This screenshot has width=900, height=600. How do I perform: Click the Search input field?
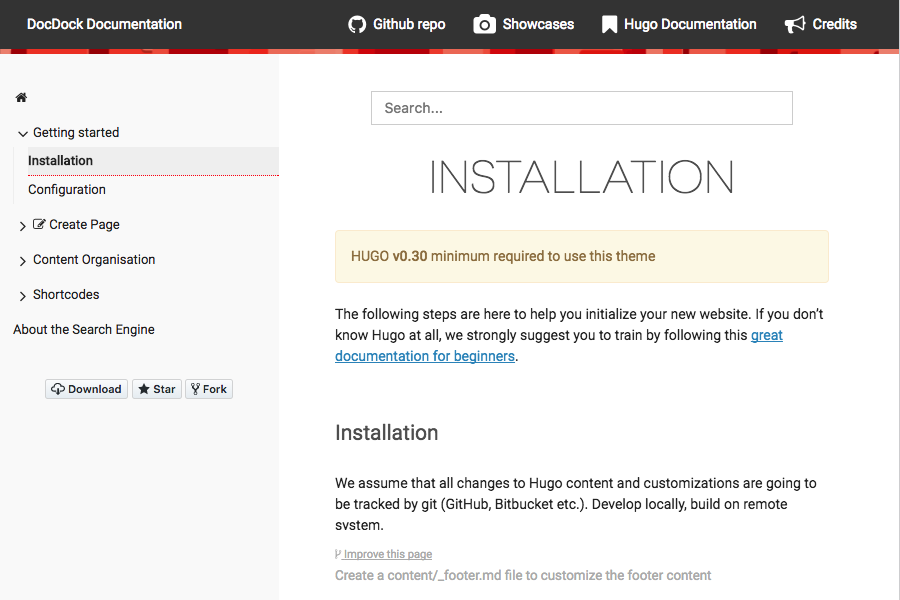click(581, 108)
